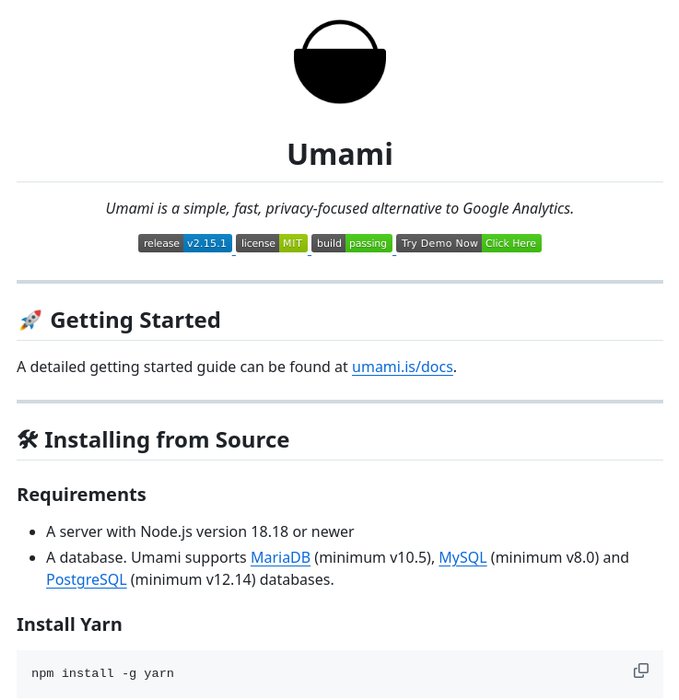The width and height of the screenshot is (679, 700).
Task: Visit the PostgreSQL link
Action: pos(86,579)
